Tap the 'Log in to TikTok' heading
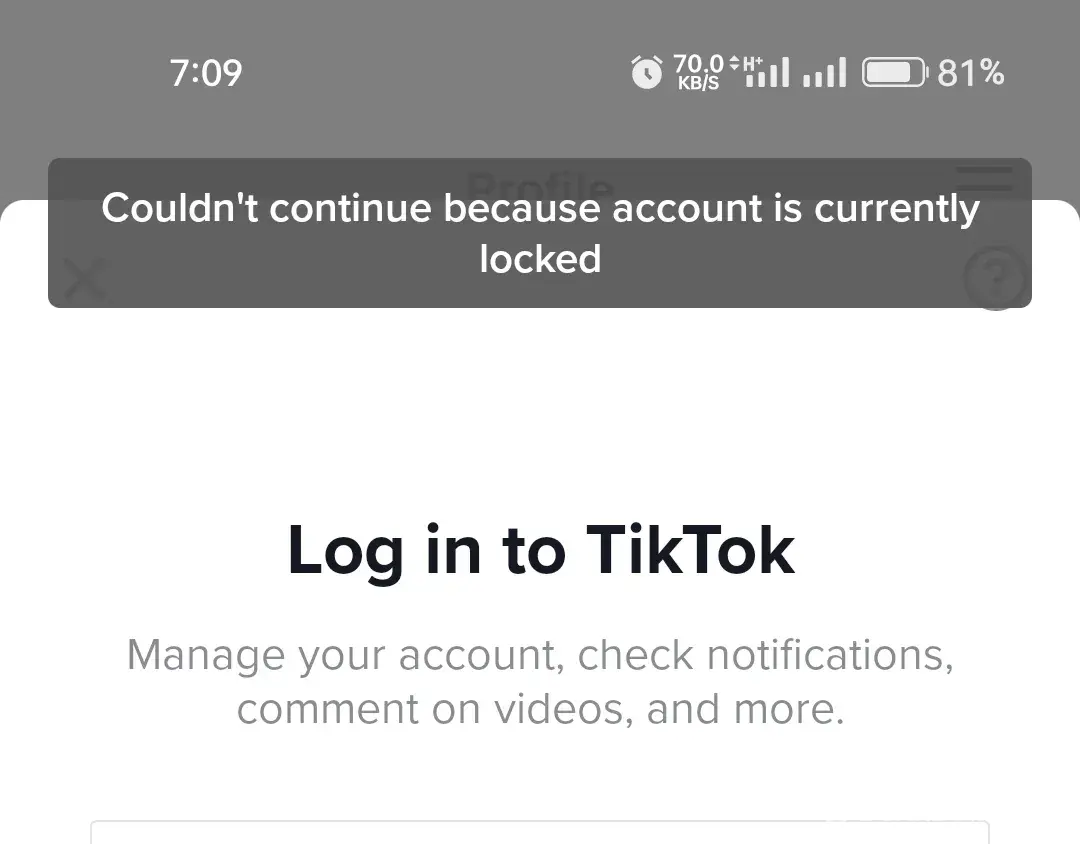Screen dimensions: 1080x844 click(540, 549)
